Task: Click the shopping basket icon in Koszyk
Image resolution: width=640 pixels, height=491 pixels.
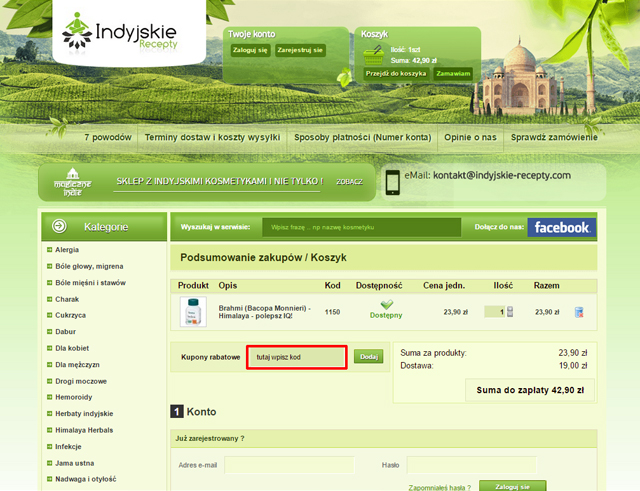Action: click(373, 55)
